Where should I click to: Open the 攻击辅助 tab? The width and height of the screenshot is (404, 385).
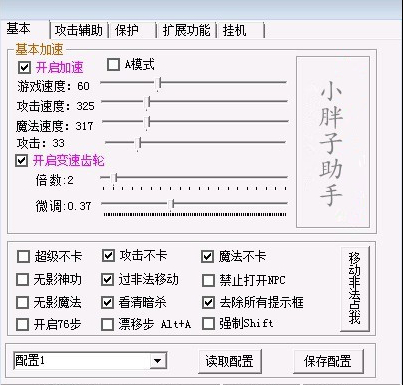[79, 30]
